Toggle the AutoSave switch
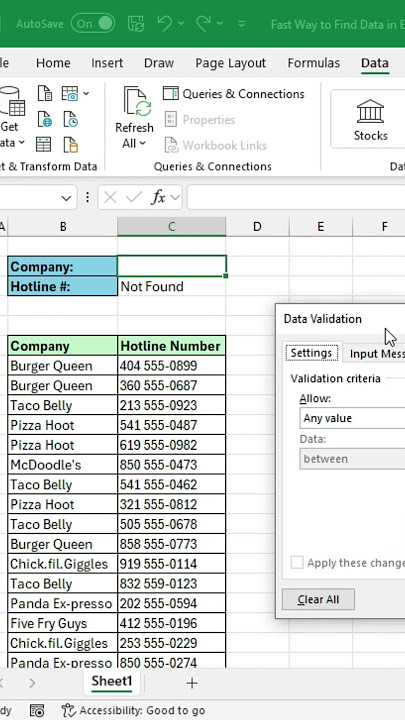 pos(93,23)
